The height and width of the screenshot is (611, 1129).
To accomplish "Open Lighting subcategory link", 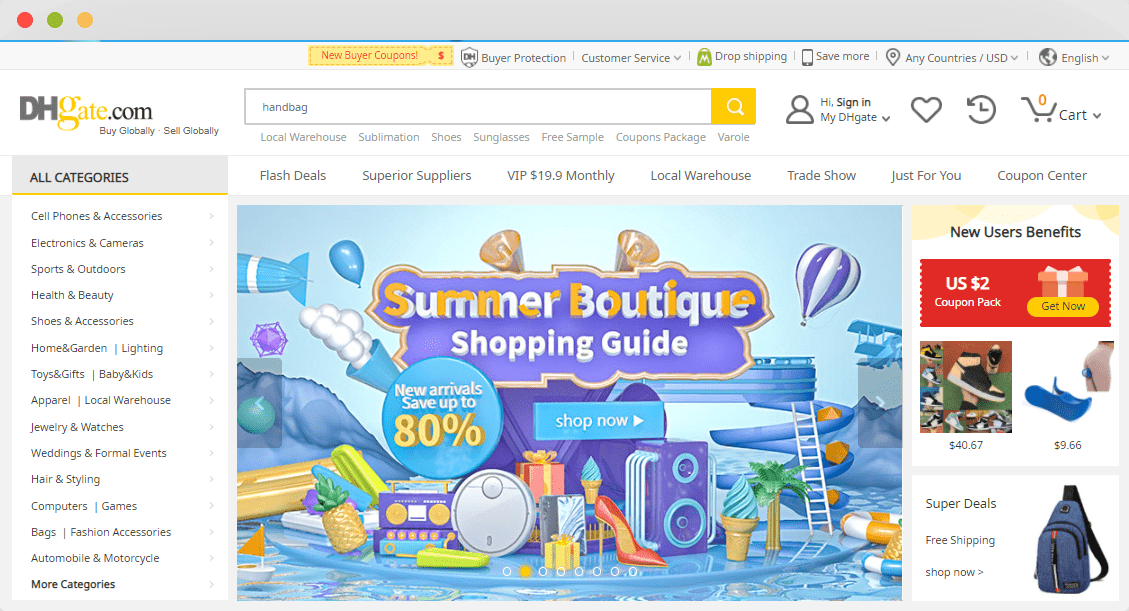I will (142, 348).
